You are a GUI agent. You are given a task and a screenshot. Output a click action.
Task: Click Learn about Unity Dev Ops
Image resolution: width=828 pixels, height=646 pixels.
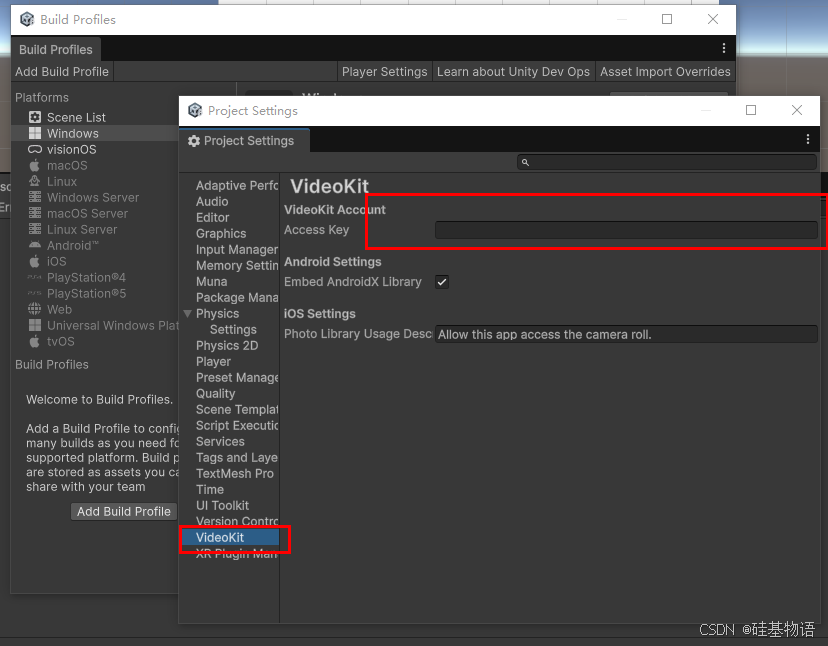pyautogui.click(x=513, y=72)
